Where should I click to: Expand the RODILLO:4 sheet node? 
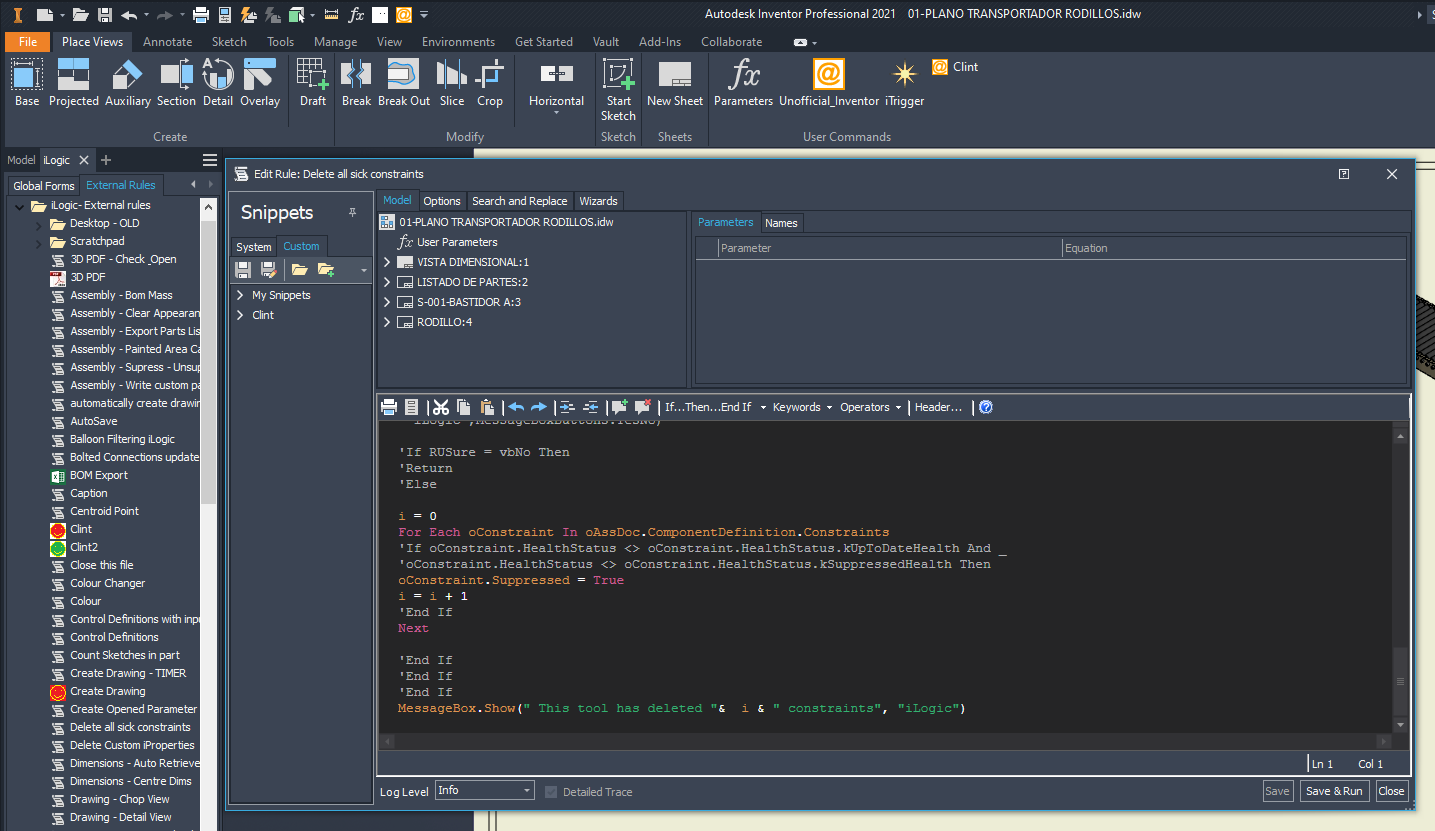(x=386, y=321)
